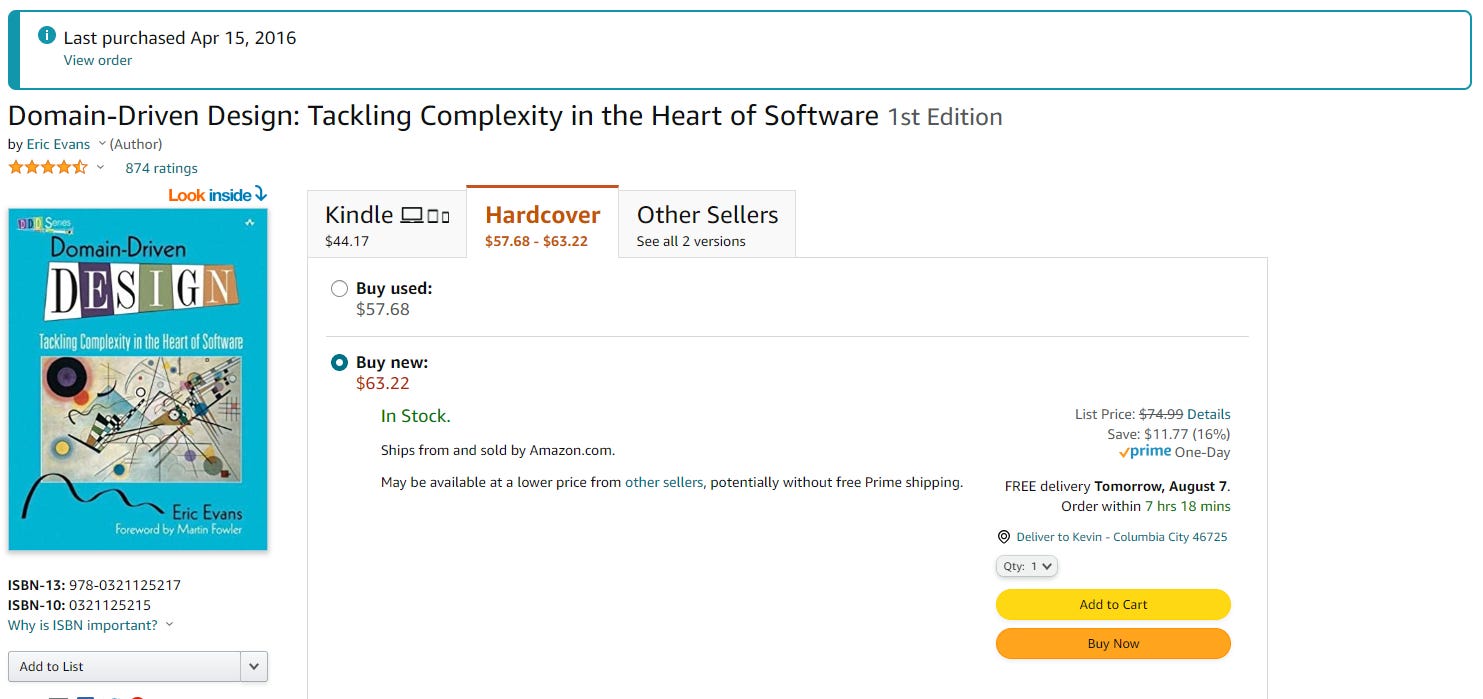1483x699 pixels.
Task: Select the Buy used radio button
Action: 340,289
